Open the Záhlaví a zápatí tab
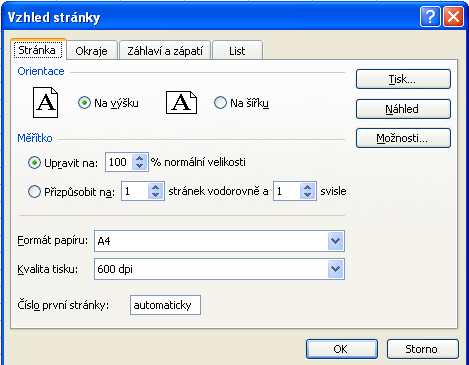 coord(165,51)
